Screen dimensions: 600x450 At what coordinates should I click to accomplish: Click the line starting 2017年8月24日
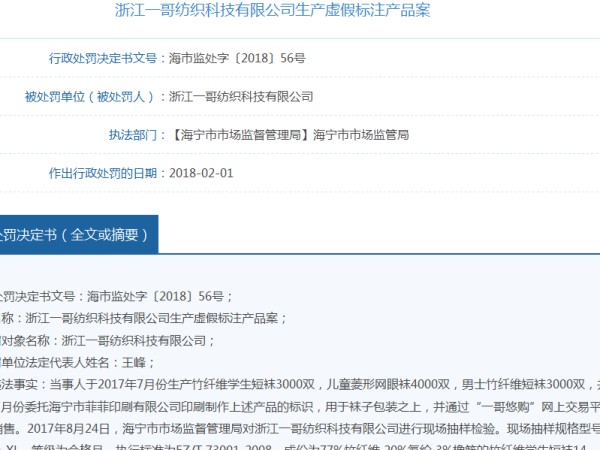(300, 429)
